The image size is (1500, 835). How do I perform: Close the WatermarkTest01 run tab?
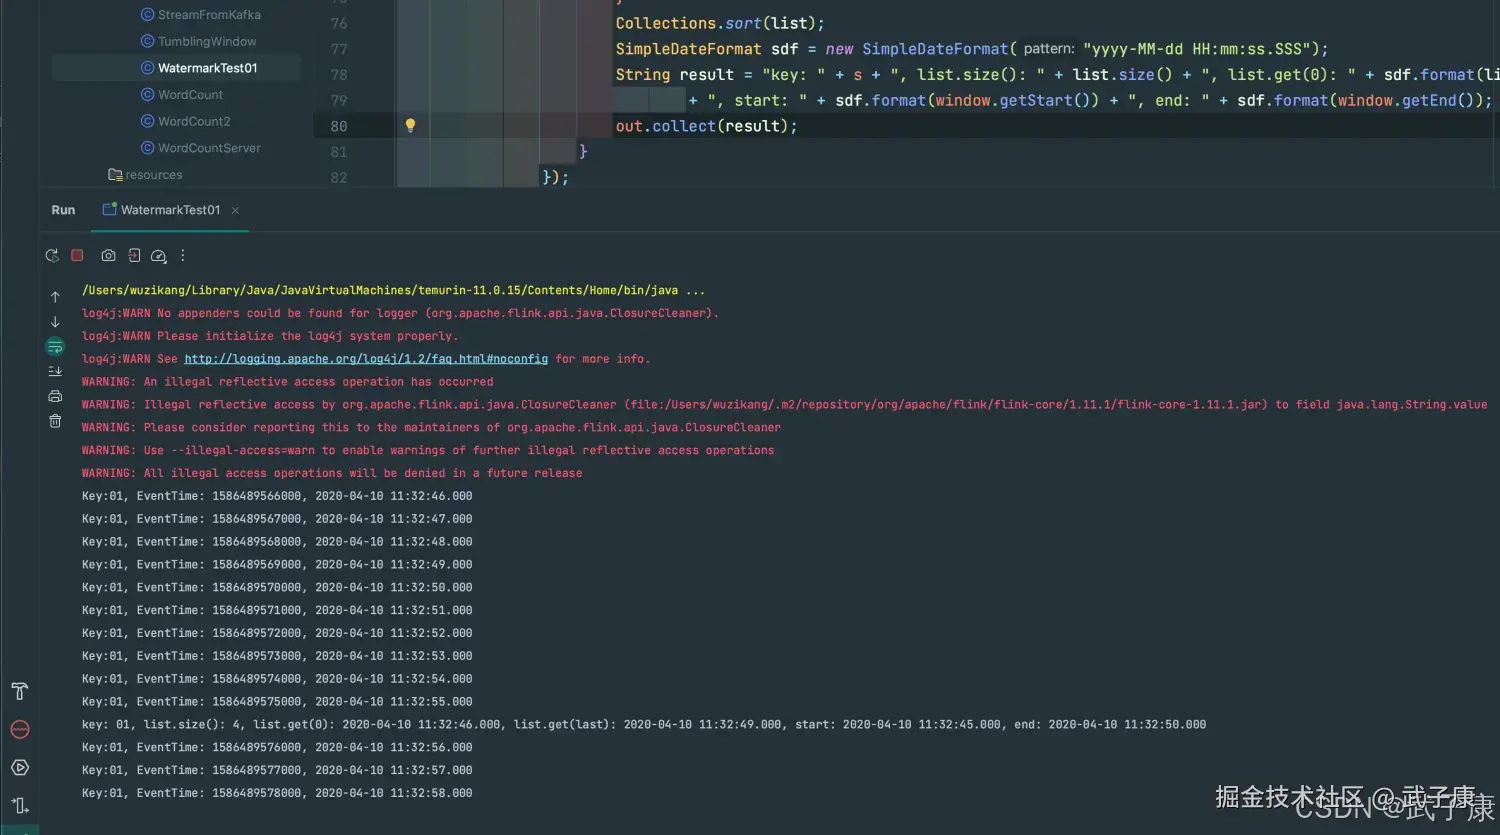pyautogui.click(x=235, y=210)
